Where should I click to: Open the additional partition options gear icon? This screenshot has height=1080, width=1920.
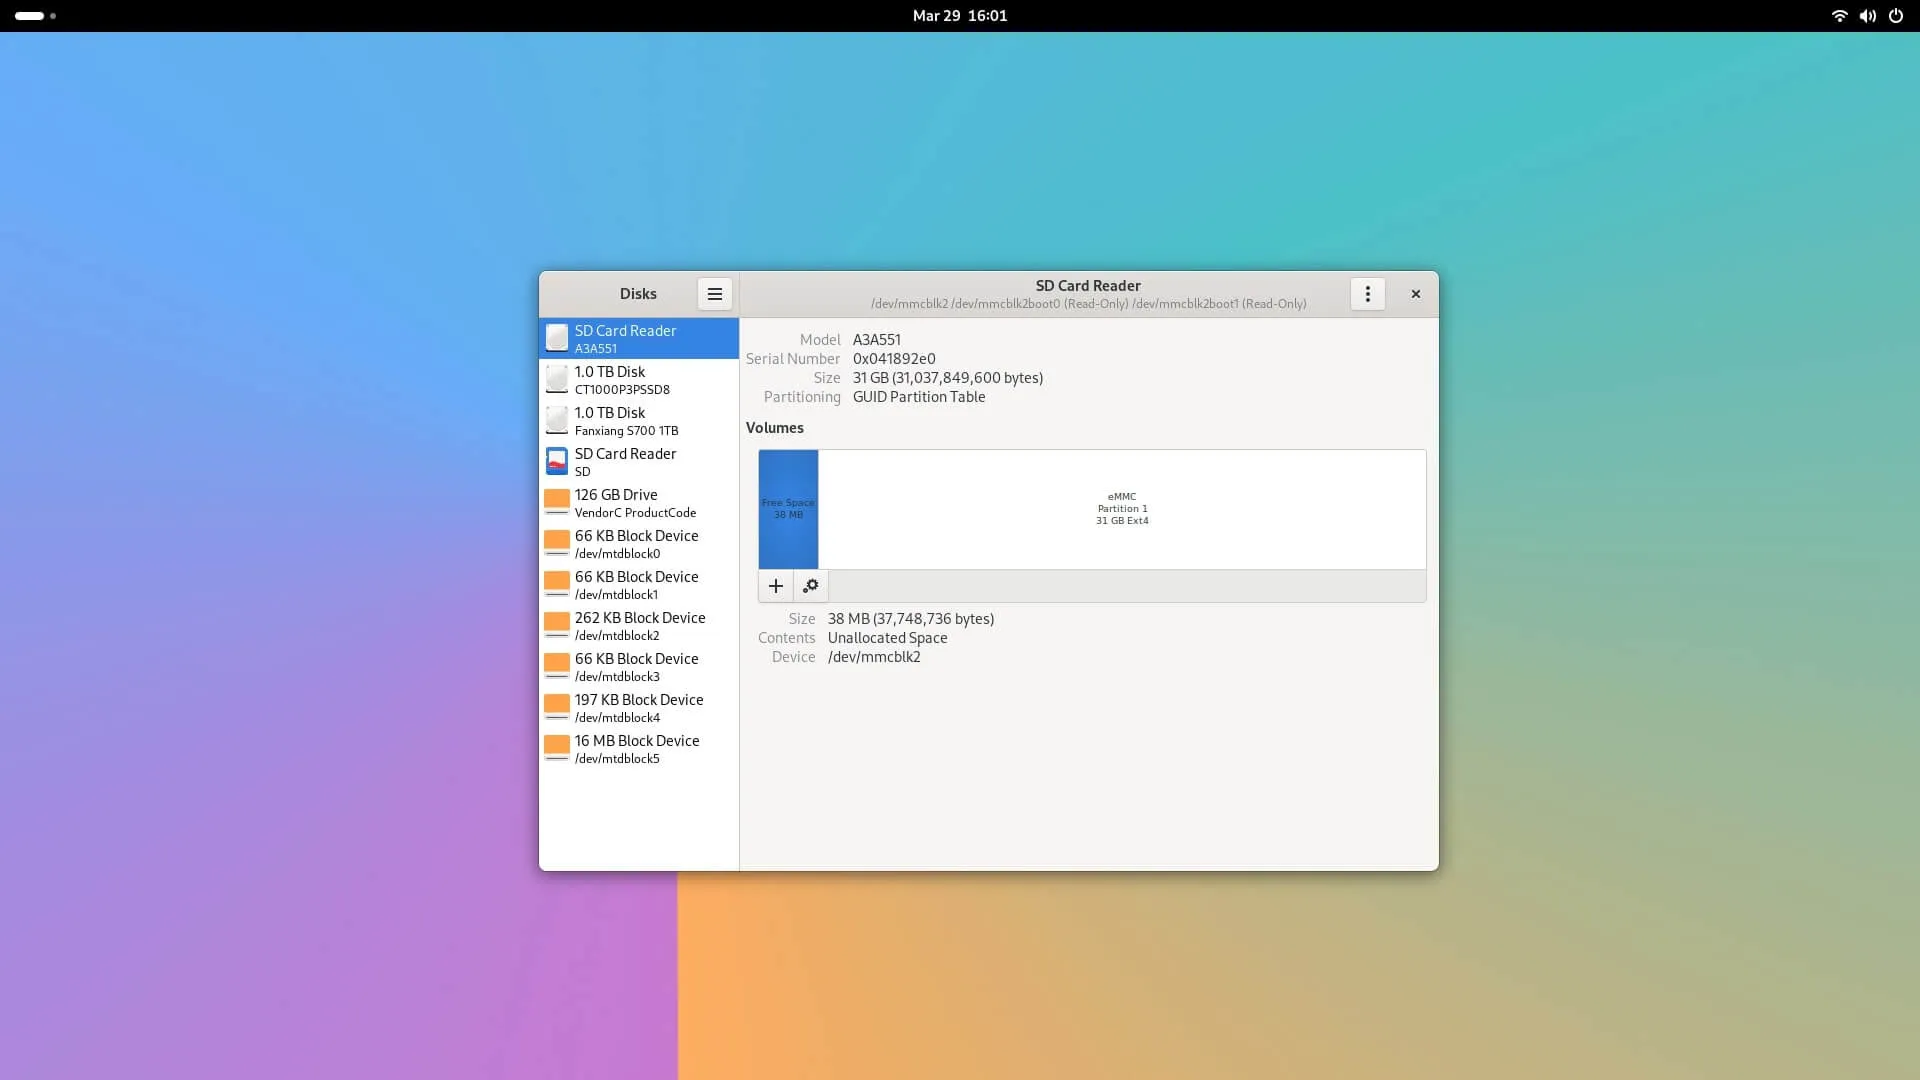point(811,586)
